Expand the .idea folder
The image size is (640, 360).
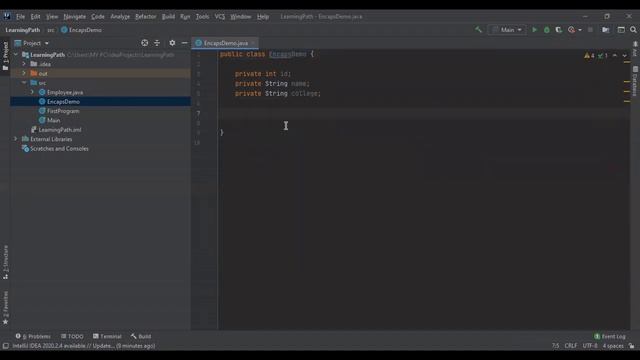click(24, 64)
